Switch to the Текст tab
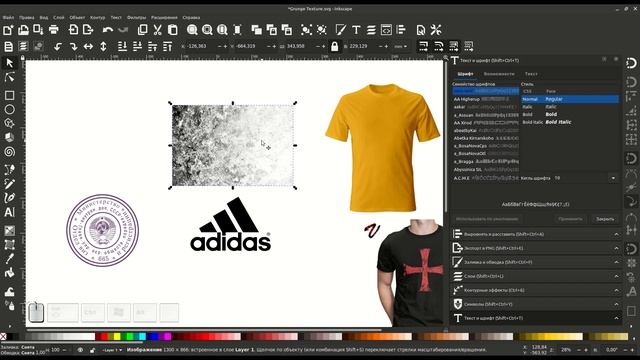The width and height of the screenshot is (640, 360). [531, 74]
